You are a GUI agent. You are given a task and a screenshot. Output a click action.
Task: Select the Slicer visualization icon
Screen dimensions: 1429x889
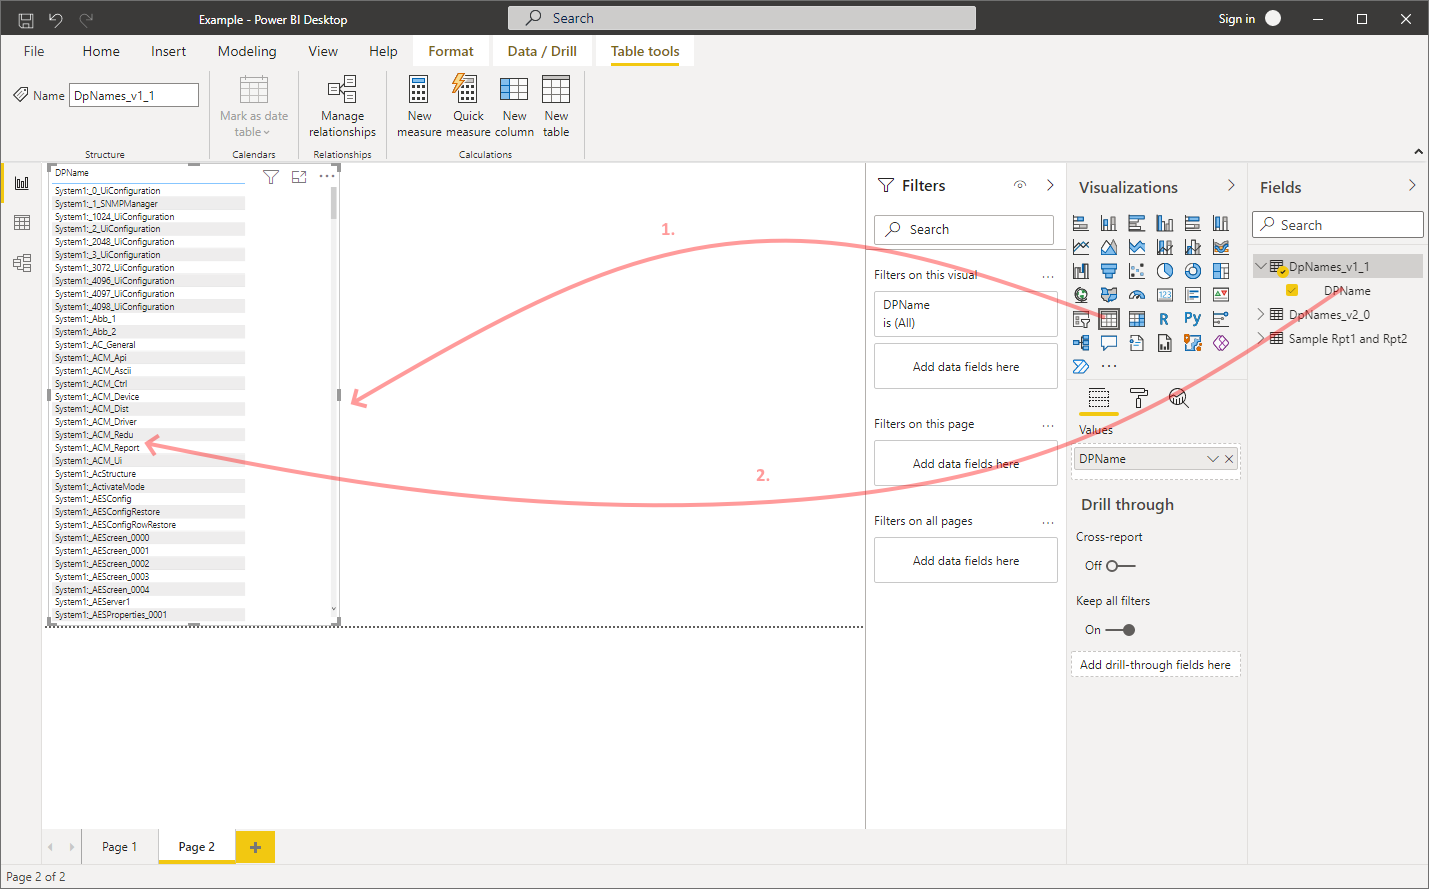[x=1081, y=318]
